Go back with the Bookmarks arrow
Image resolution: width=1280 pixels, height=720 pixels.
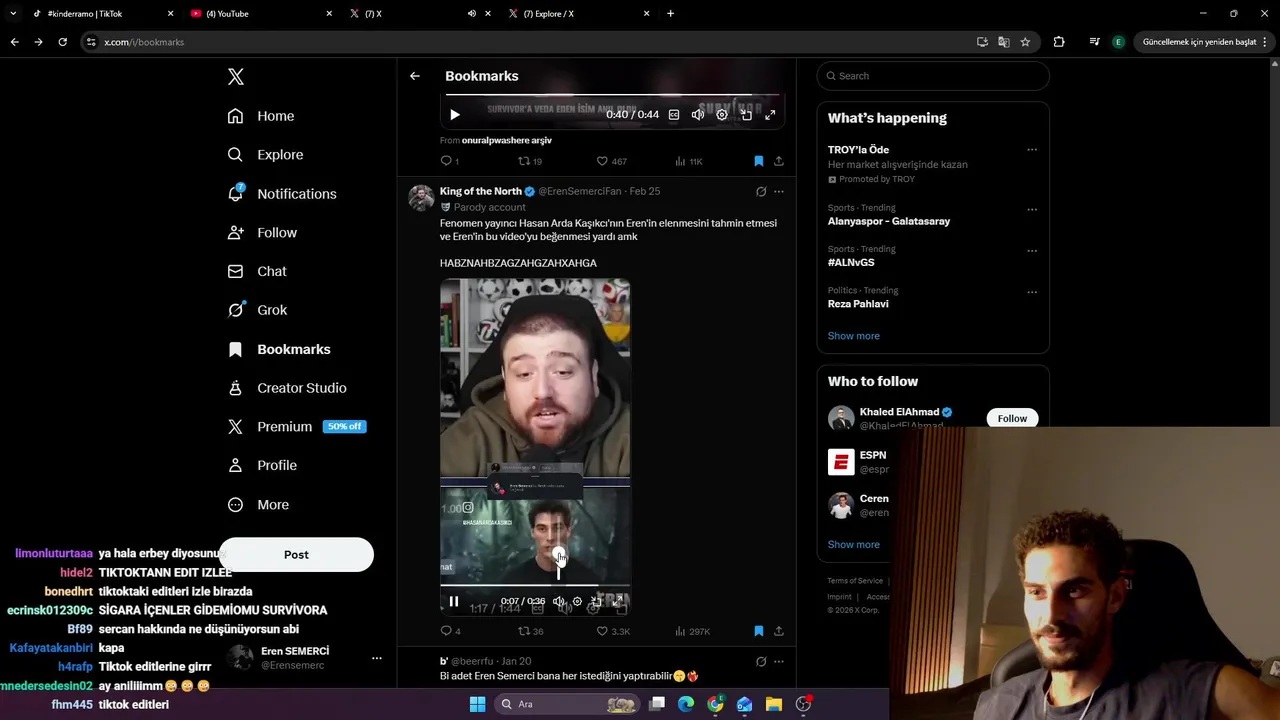click(x=415, y=76)
